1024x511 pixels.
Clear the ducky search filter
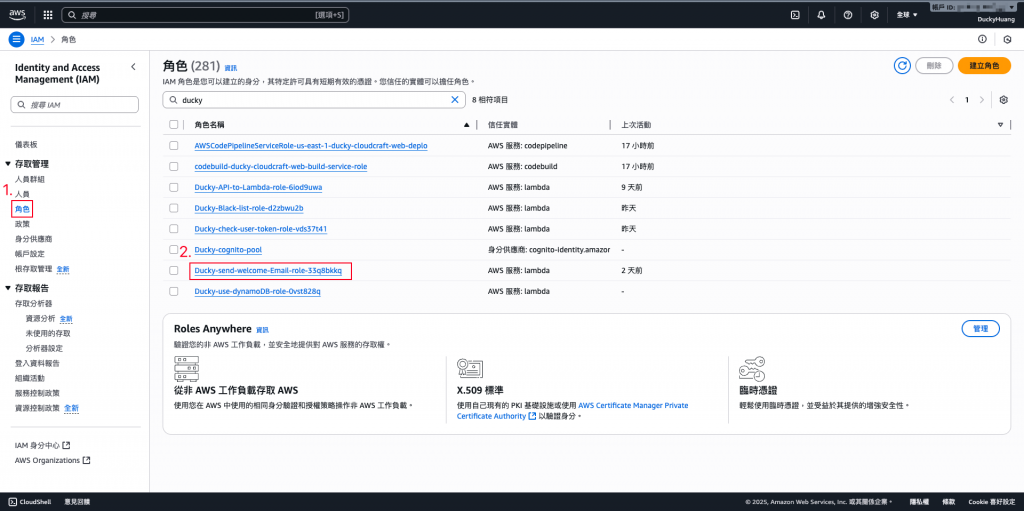(x=455, y=100)
